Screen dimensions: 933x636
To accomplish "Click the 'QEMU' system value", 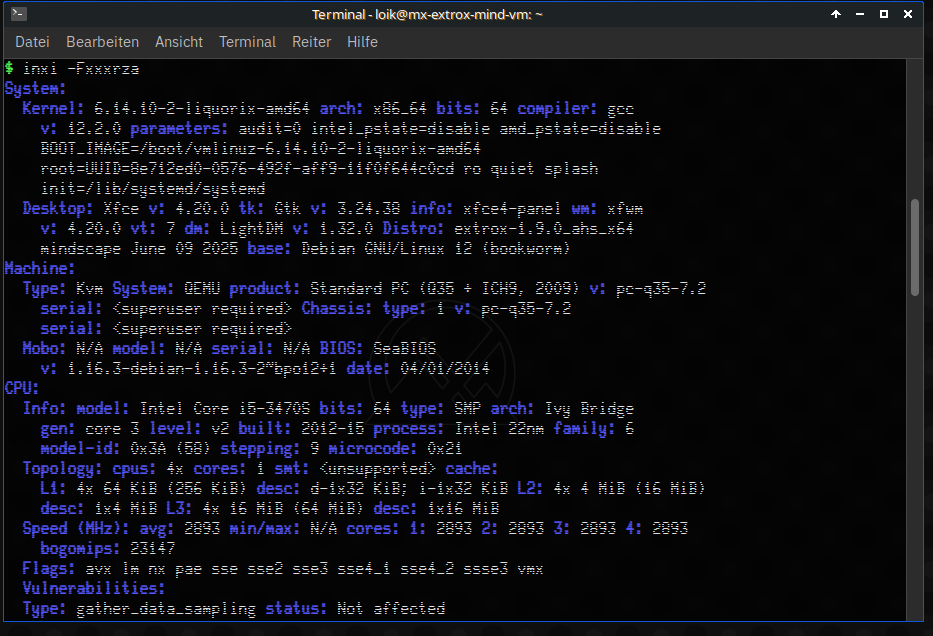I will pos(202,289).
